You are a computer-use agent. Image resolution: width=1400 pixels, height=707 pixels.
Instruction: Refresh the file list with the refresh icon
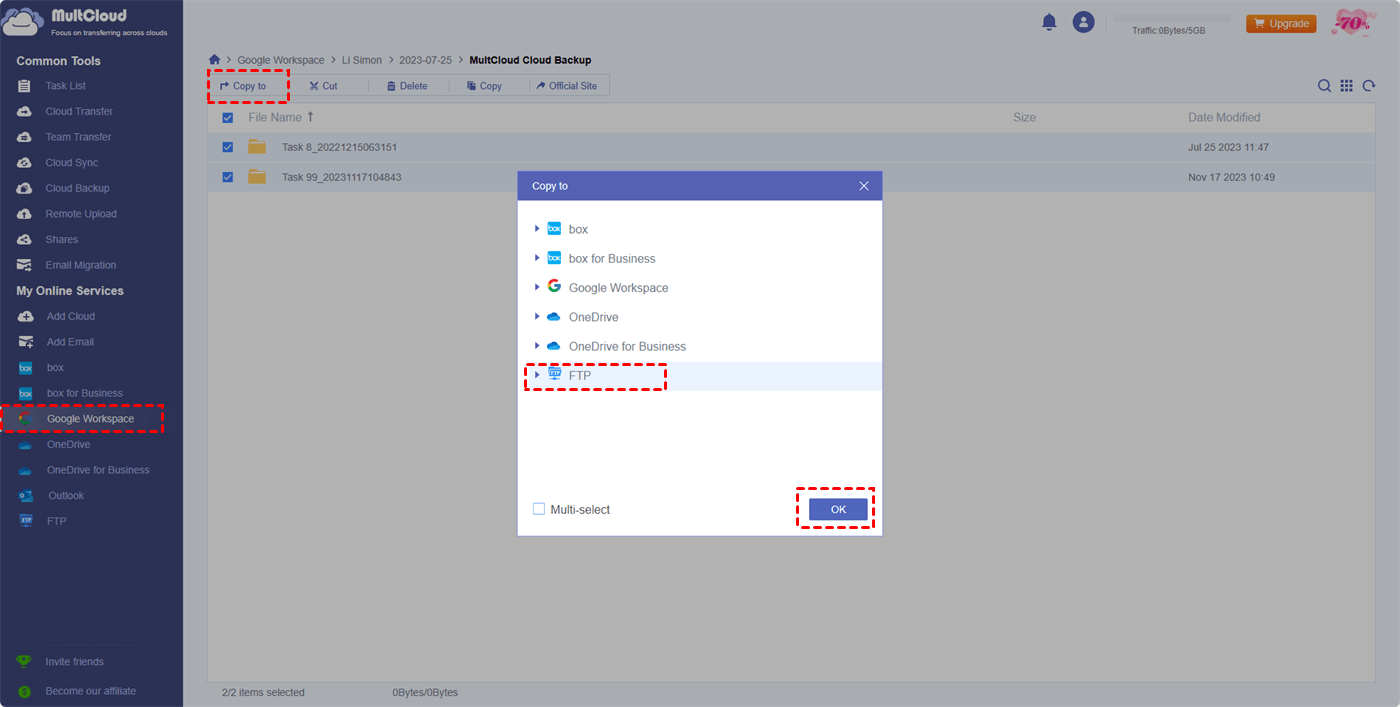coord(1368,85)
